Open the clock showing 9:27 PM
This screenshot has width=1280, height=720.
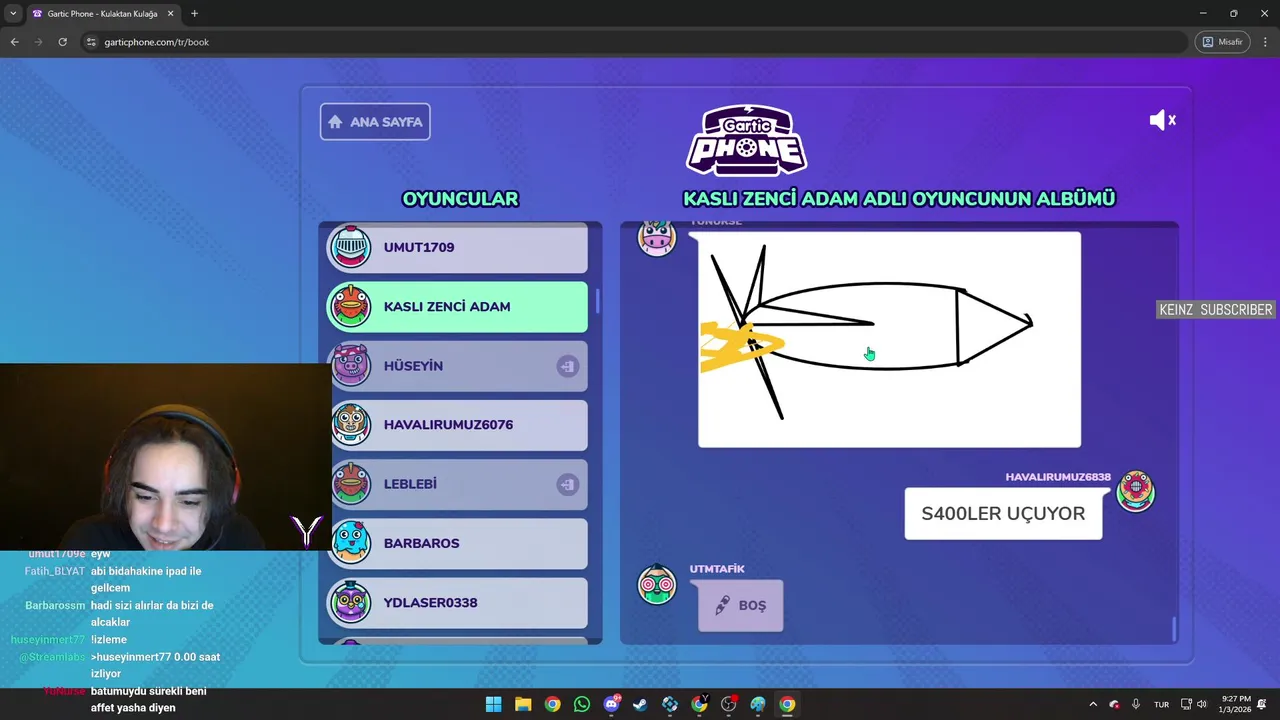1236,704
